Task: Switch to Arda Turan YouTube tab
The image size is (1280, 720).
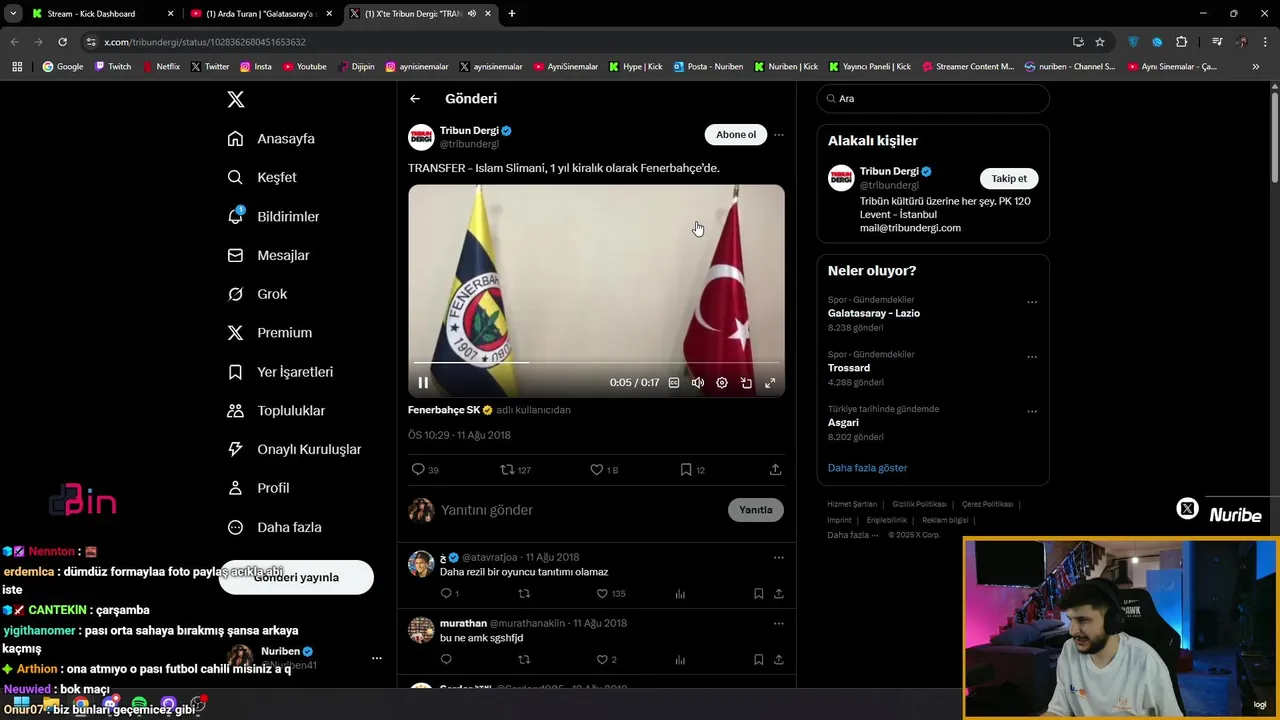Action: (260, 14)
